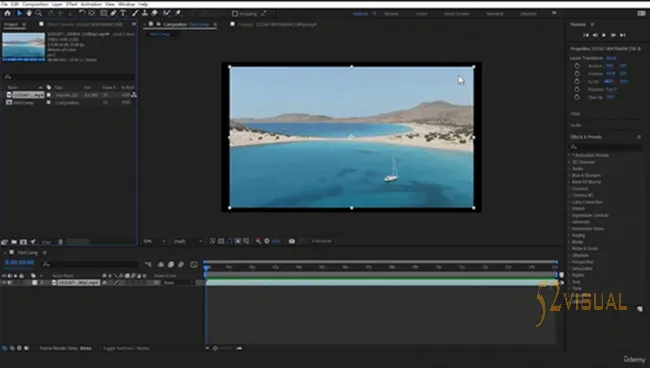Image resolution: width=650 pixels, height=368 pixels.
Task: Select the Type text tool
Action: [123, 13]
